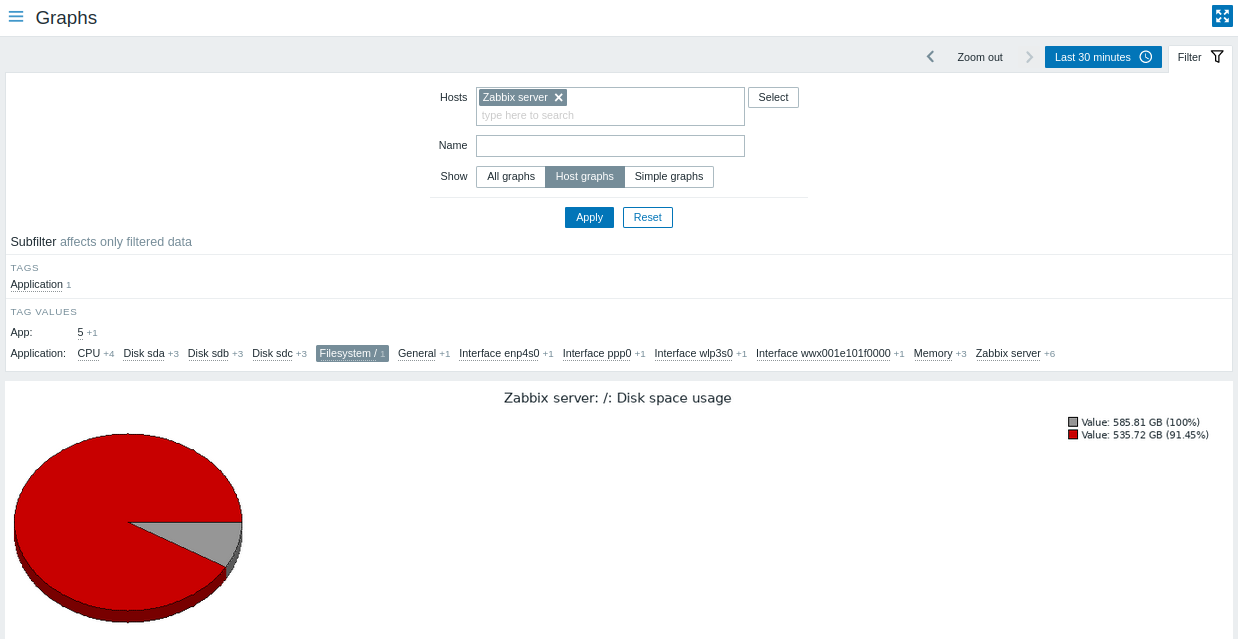Click the funnel filter icon

pyautogui.click(x=1217, y=57)
